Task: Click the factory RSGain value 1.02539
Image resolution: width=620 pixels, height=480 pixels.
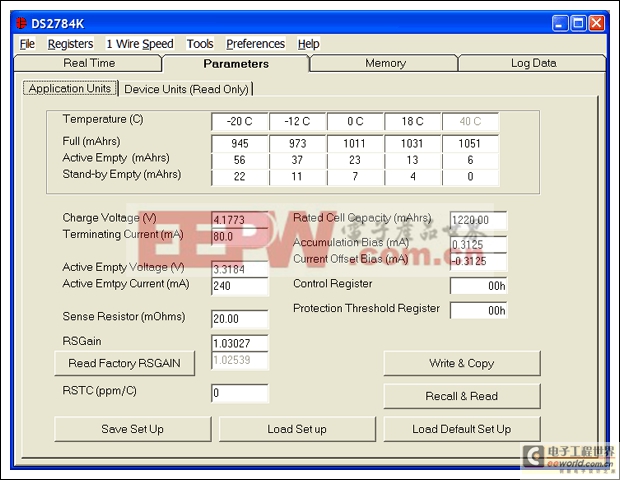Action: point(240,360)
